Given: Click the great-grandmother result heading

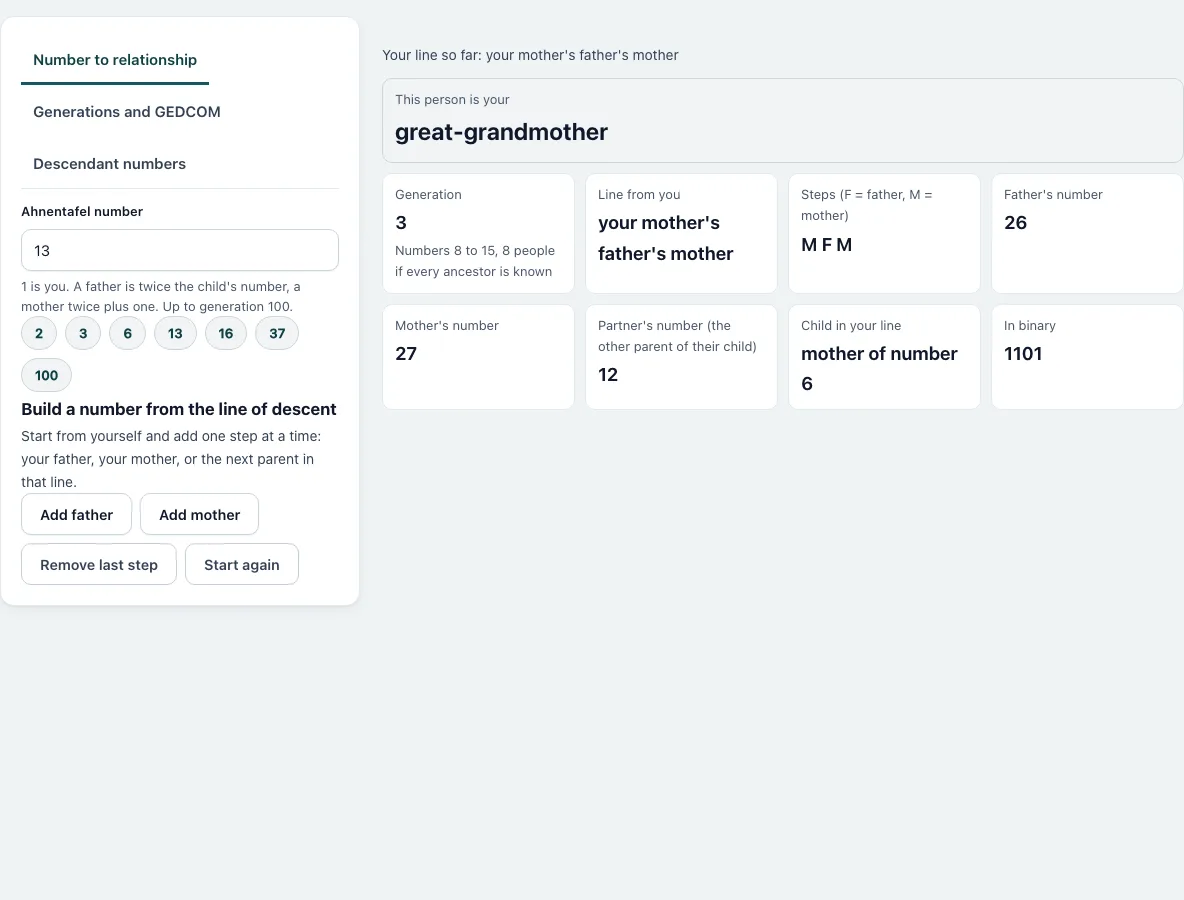Looking at the screenshot, I should tap(501, 132).
